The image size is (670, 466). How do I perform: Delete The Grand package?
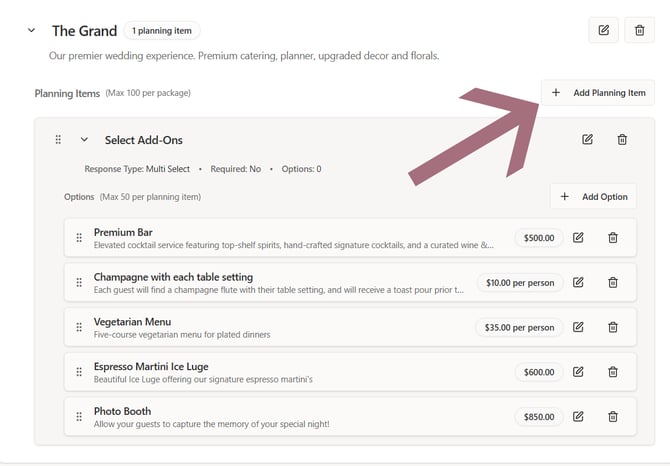639,31
